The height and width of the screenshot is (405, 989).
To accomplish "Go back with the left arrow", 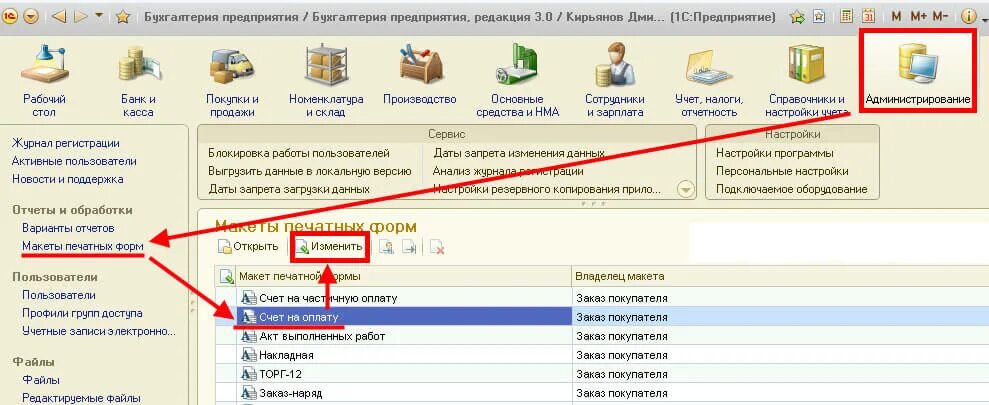I will point(59,17).
